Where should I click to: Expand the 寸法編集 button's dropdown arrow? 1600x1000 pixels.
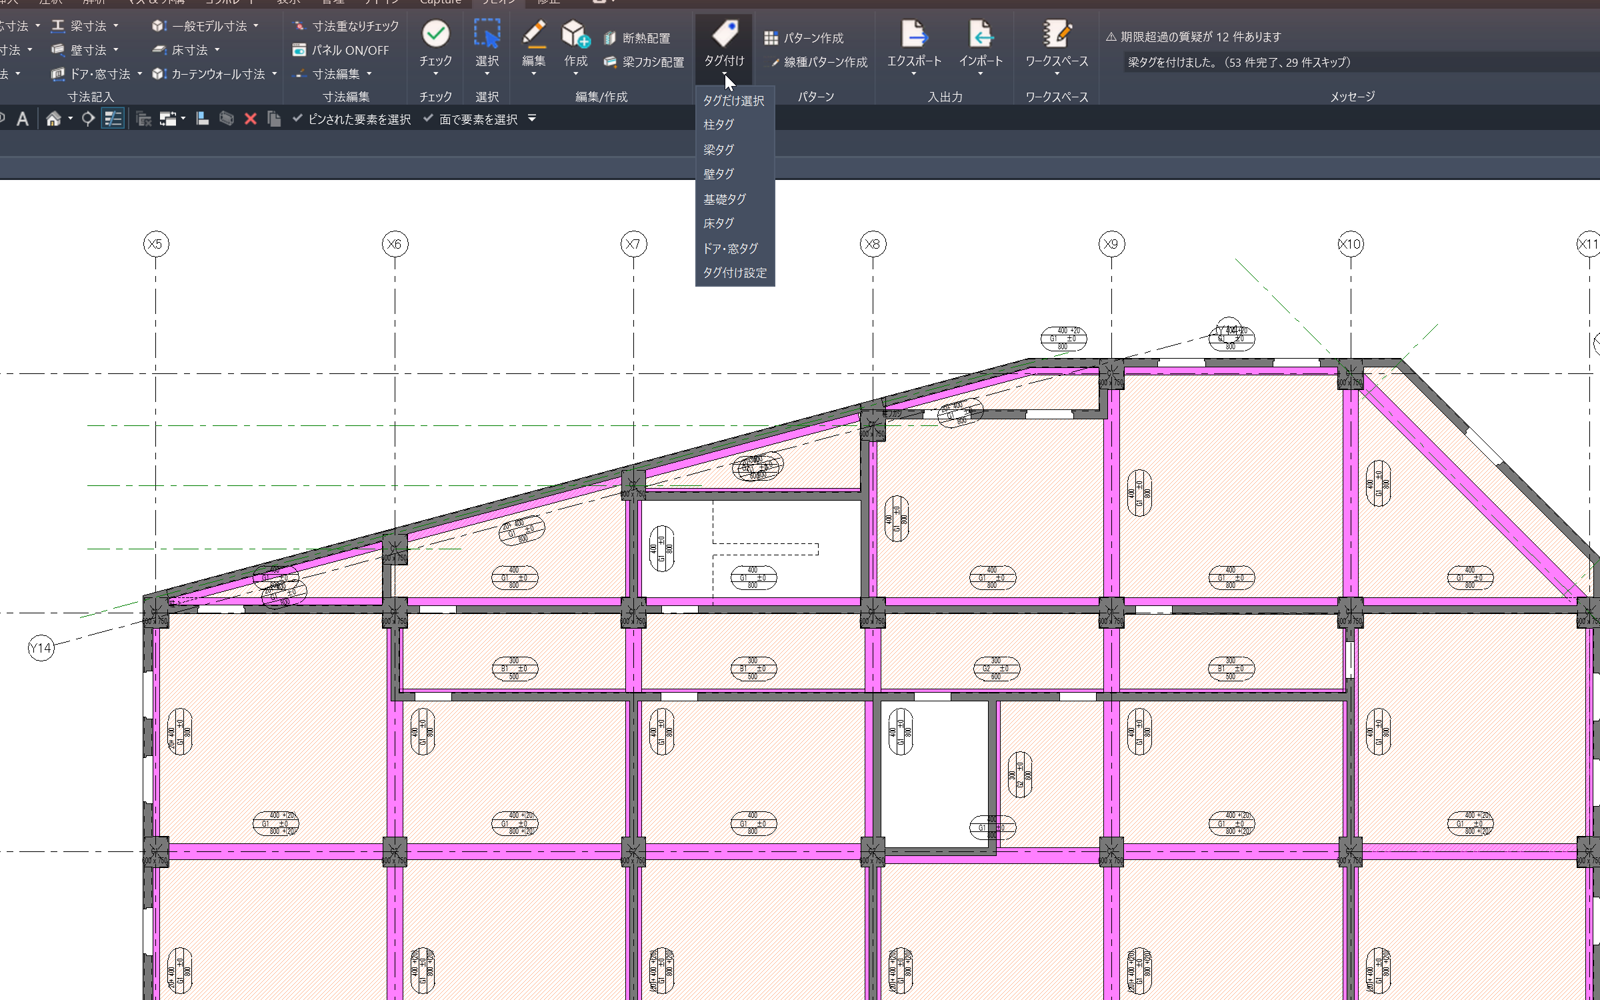pyautogui.click(x=369, y=74)
